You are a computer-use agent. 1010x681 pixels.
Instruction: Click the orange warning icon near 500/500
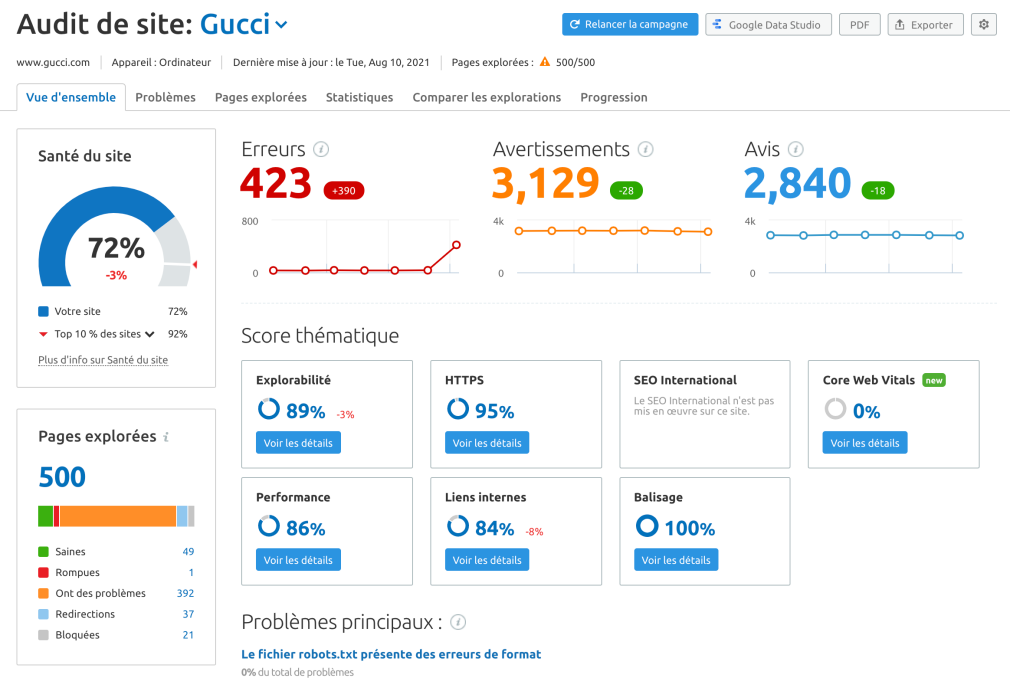pos(545,62)
